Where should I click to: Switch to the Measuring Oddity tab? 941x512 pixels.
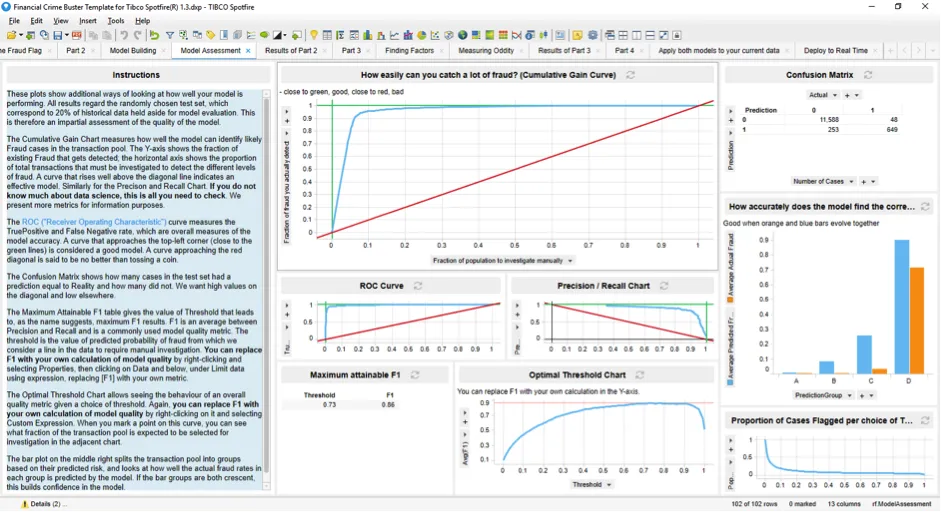486,50
